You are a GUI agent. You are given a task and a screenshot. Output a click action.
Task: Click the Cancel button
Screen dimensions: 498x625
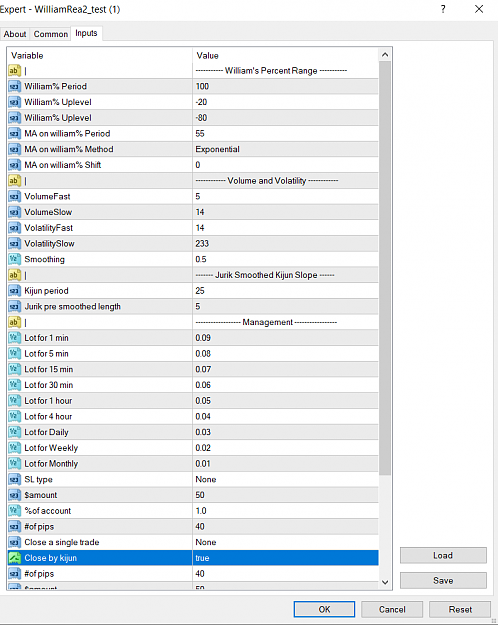[x=392, y=609]
